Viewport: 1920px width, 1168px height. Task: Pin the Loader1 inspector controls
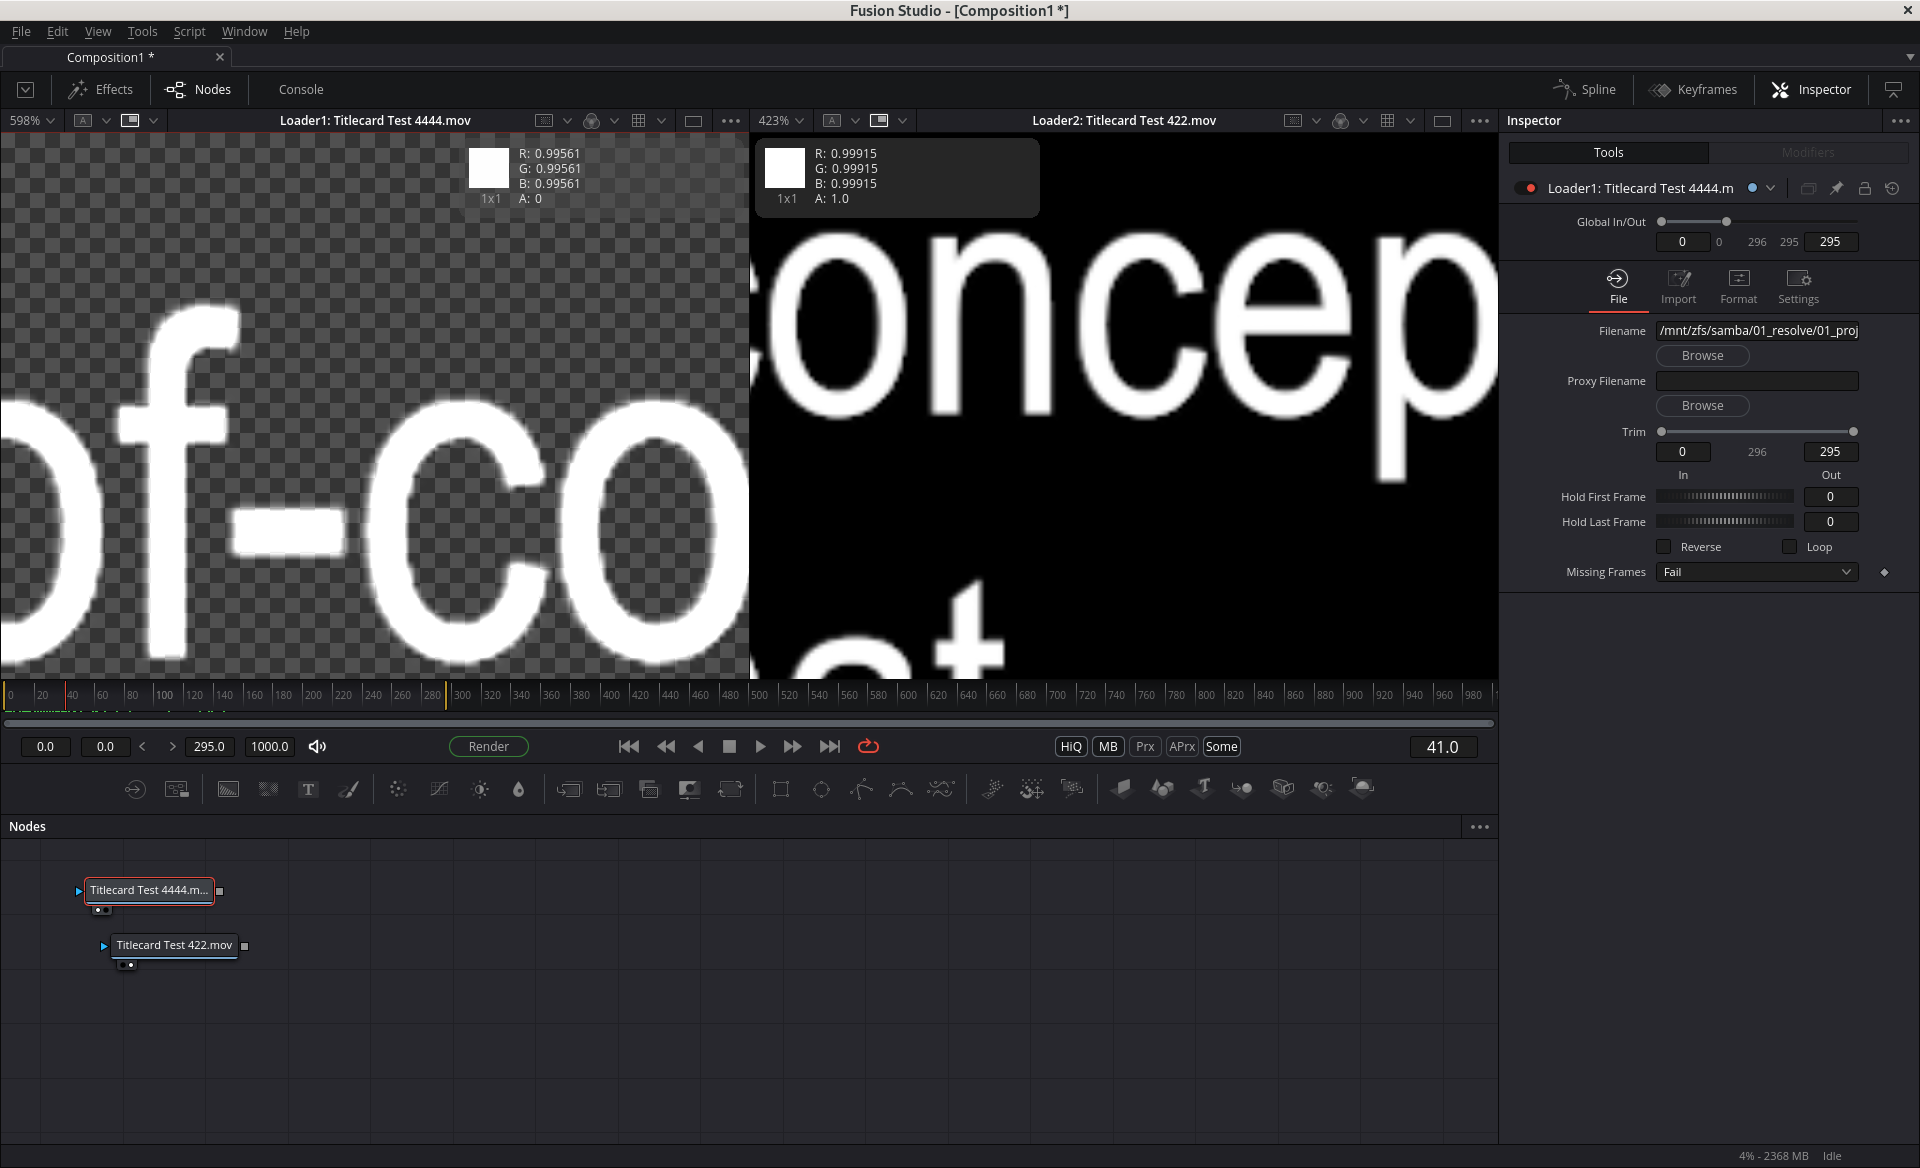coord(1836,188)
